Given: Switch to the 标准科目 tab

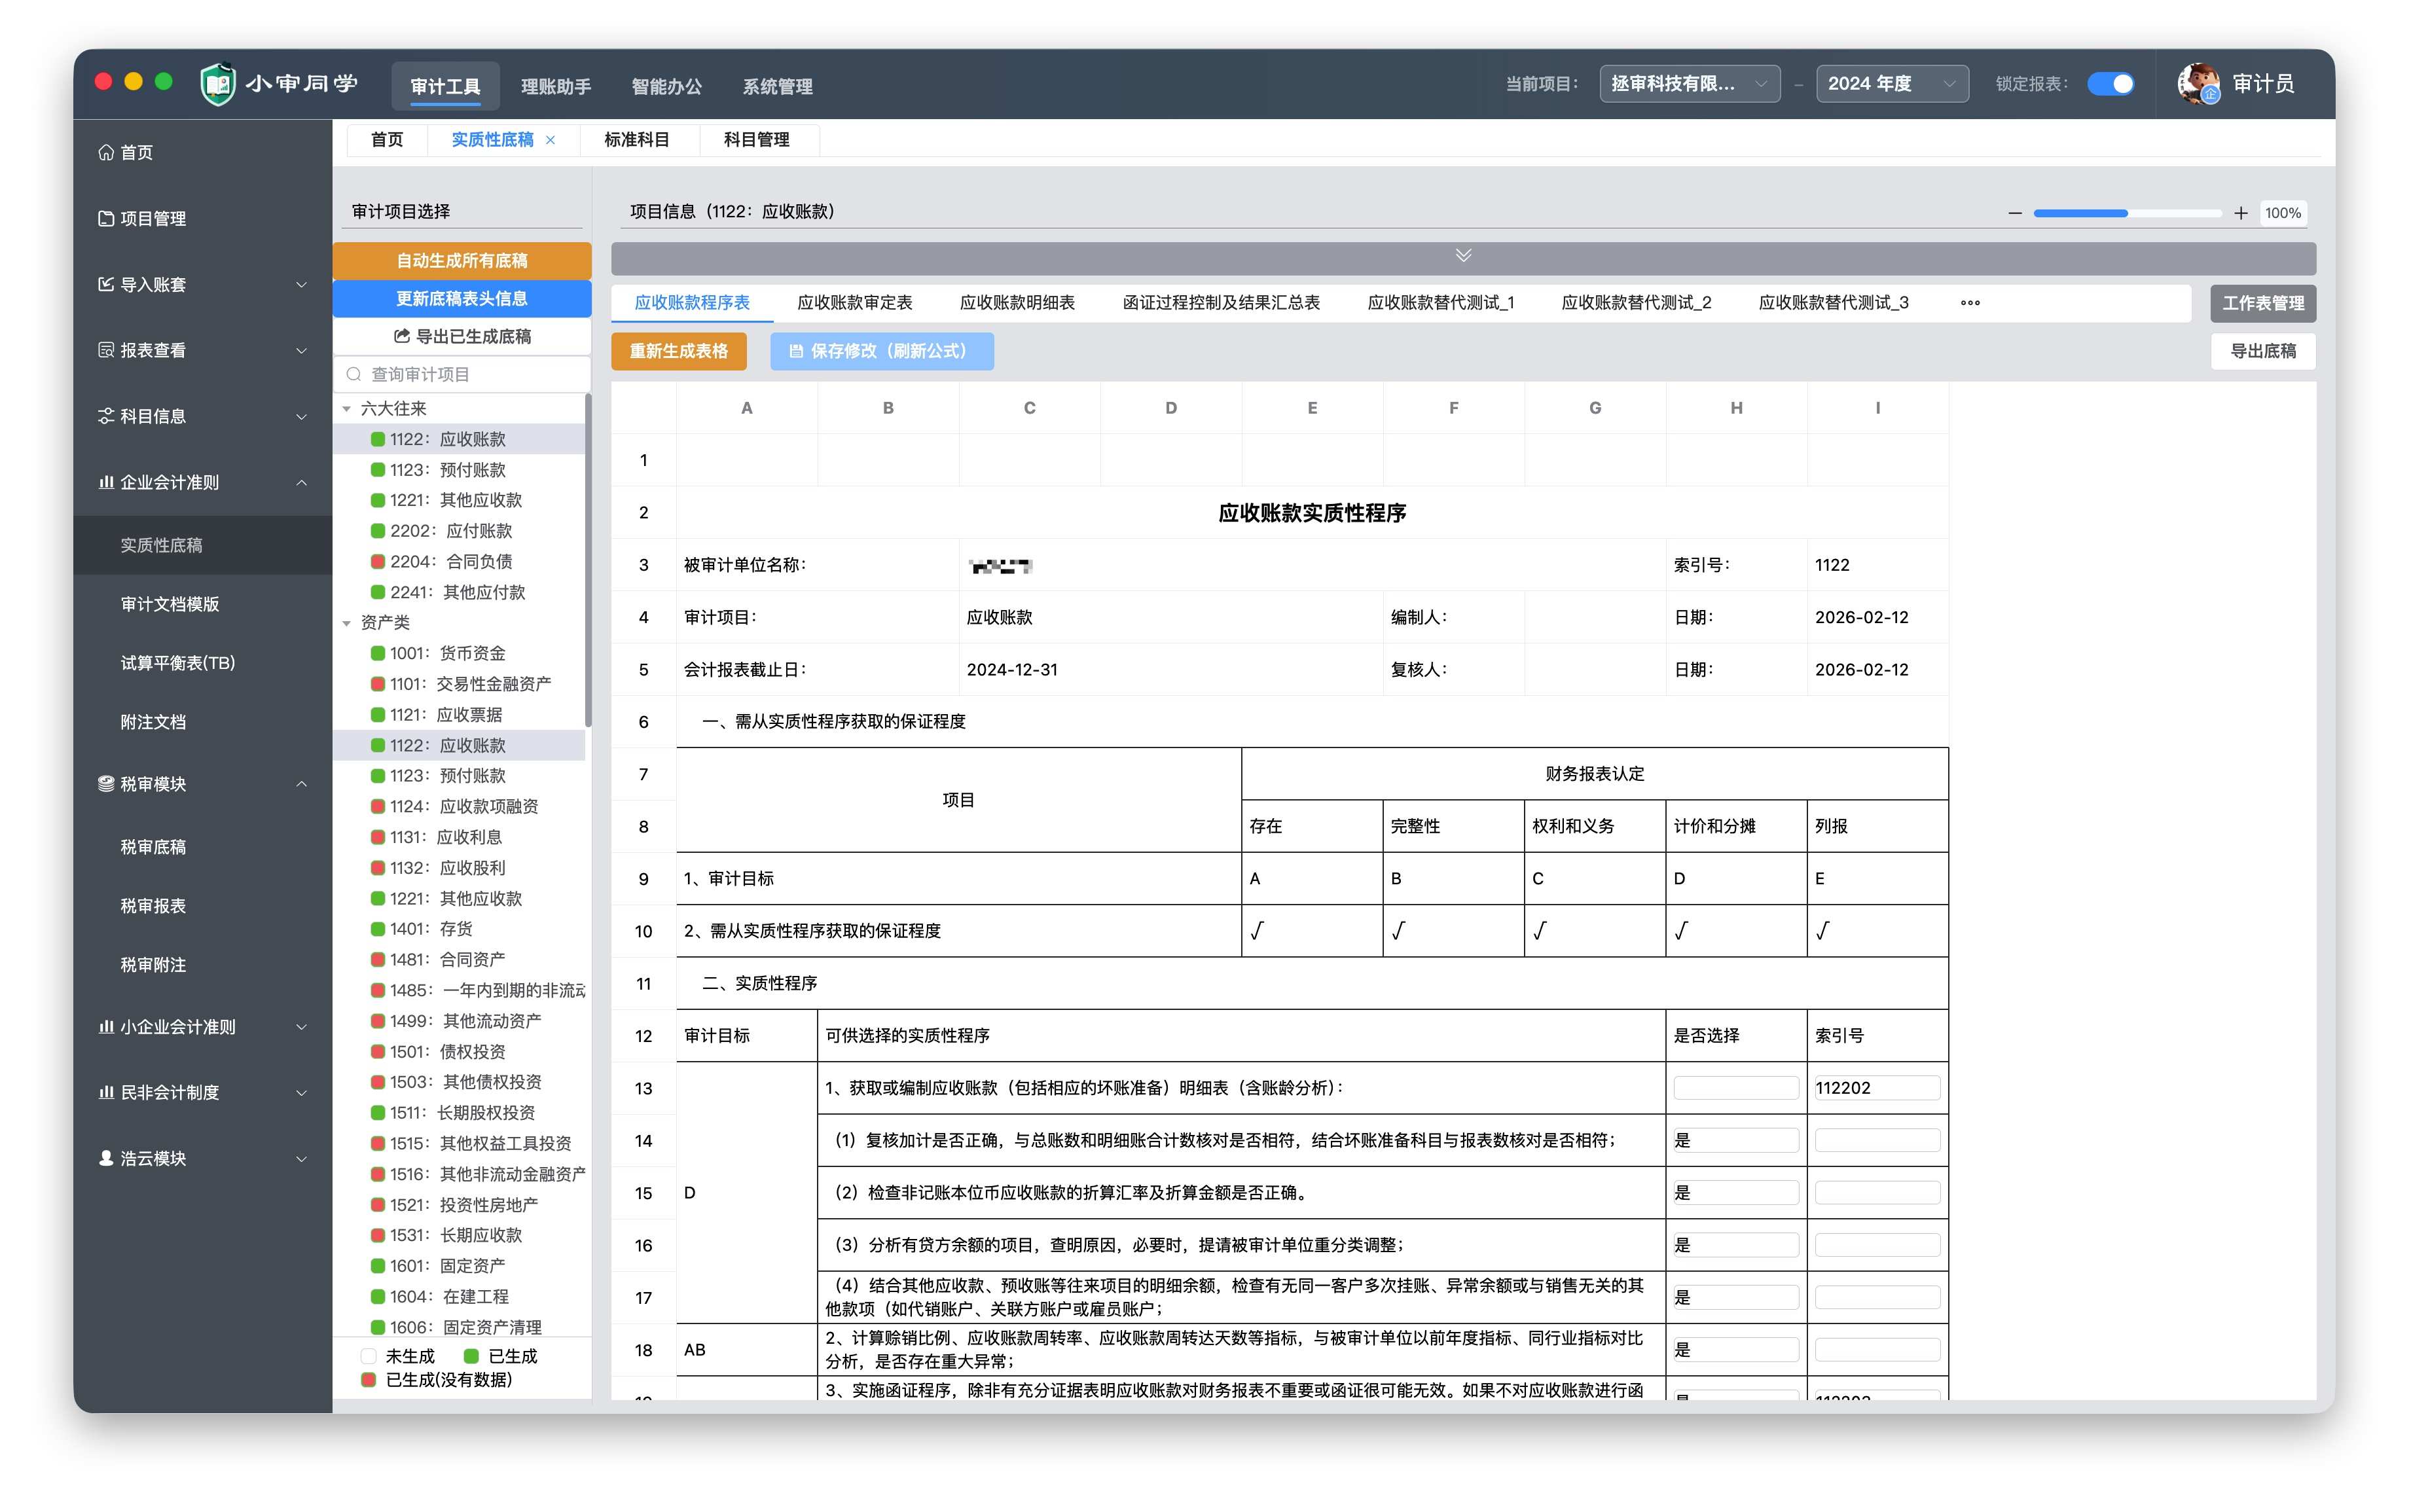Looking at the screenshot, I should pos(636,140).
